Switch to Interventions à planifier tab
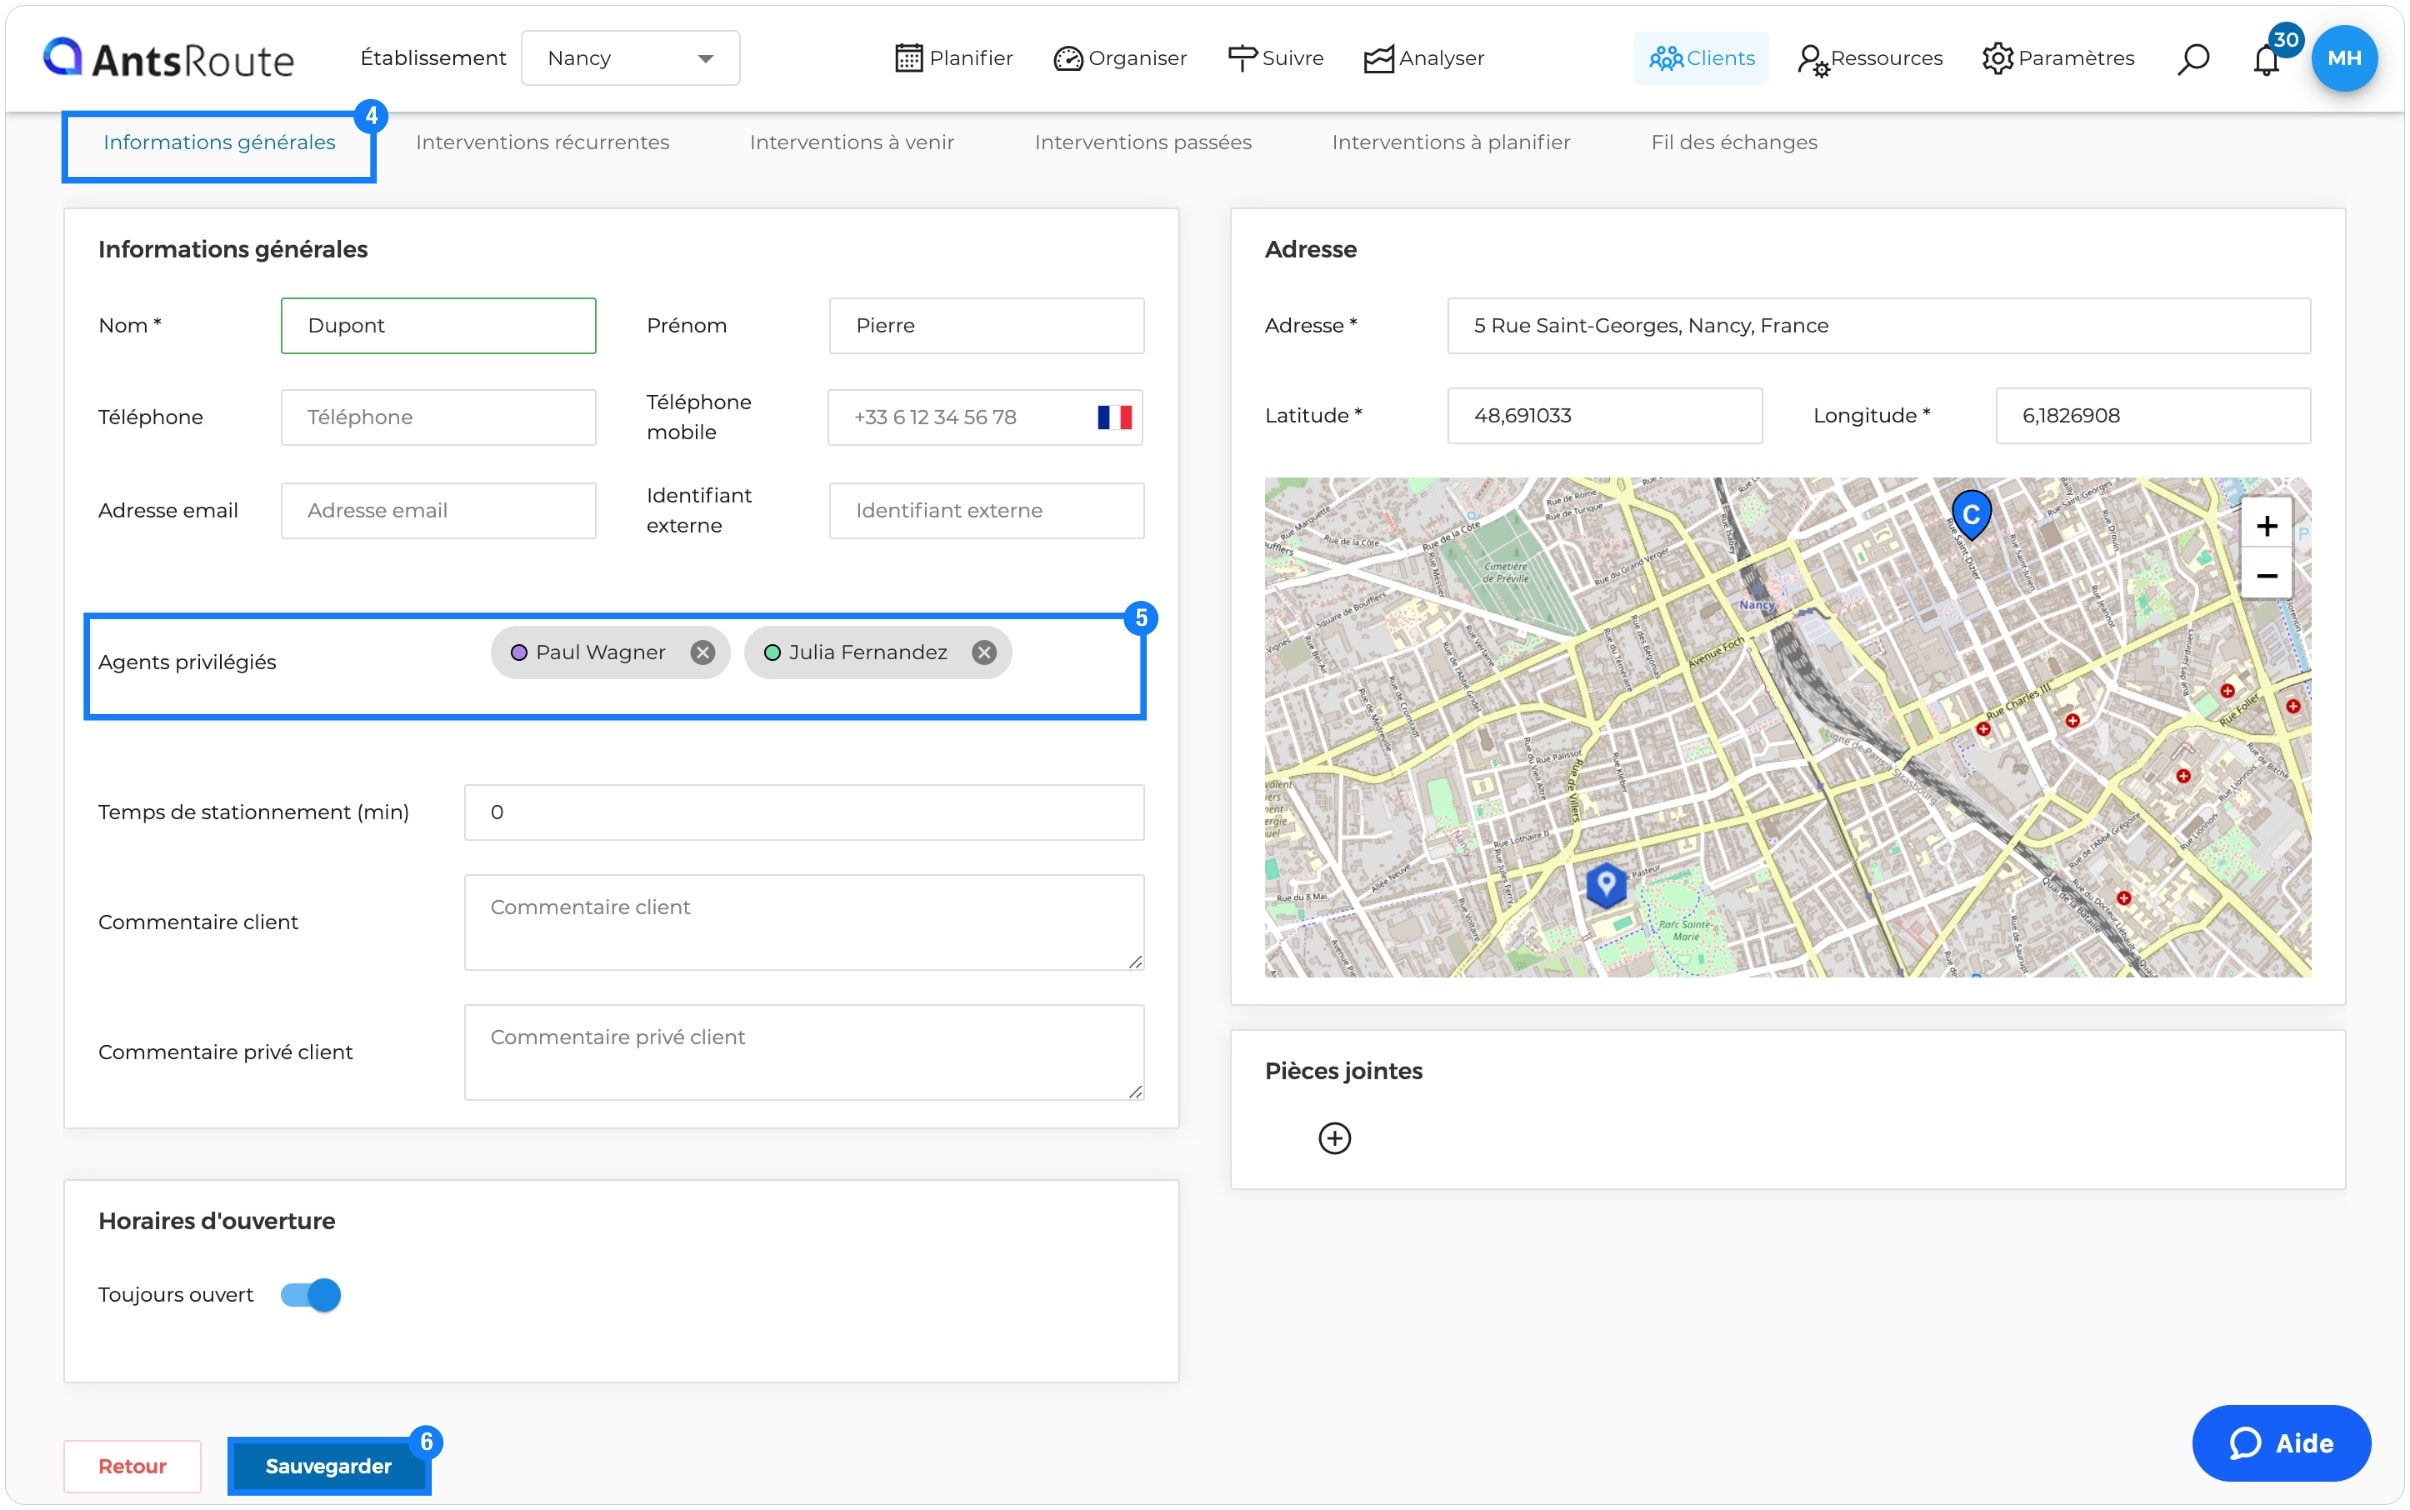Screen dimensions: 2410x1510 (x=1450, y=142)
